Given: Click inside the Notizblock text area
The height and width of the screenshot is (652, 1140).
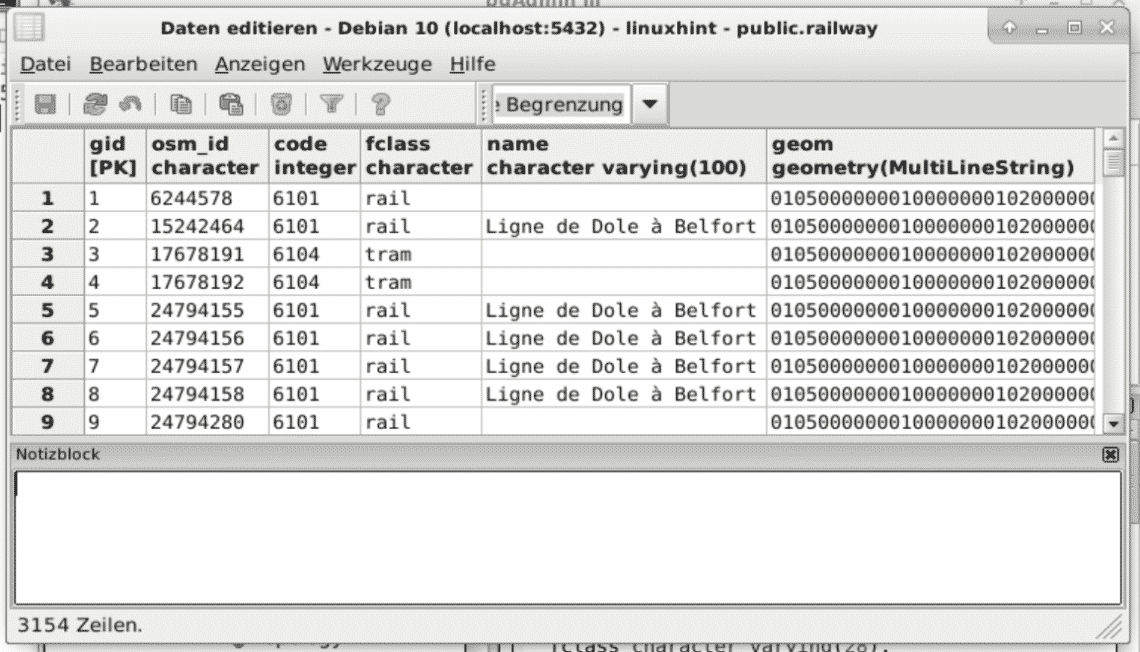Looking at the screenshot, I should point(568,537).
